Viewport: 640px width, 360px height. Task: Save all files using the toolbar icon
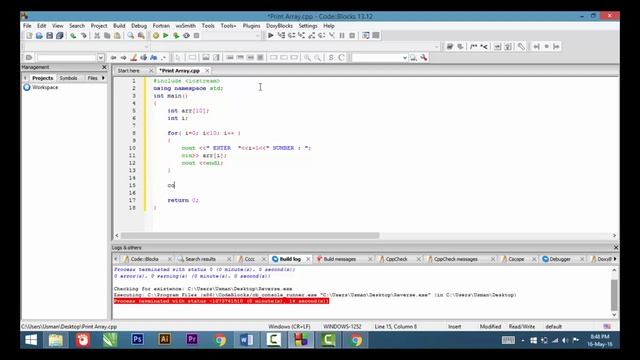tap(60, 36)
